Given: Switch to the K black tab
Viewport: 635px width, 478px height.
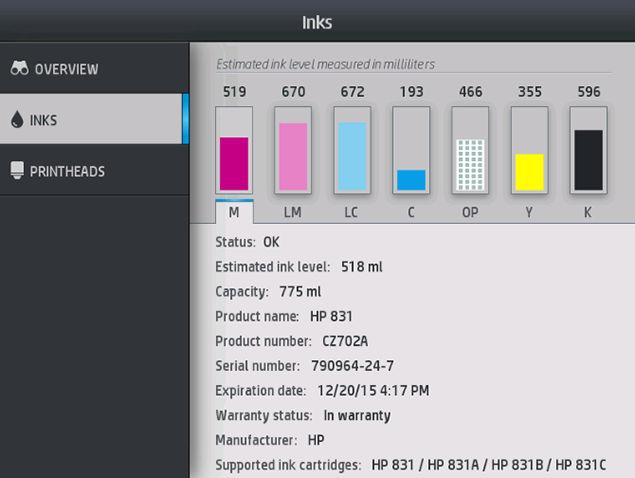Looking at the screenshot, I should (588, 212).
